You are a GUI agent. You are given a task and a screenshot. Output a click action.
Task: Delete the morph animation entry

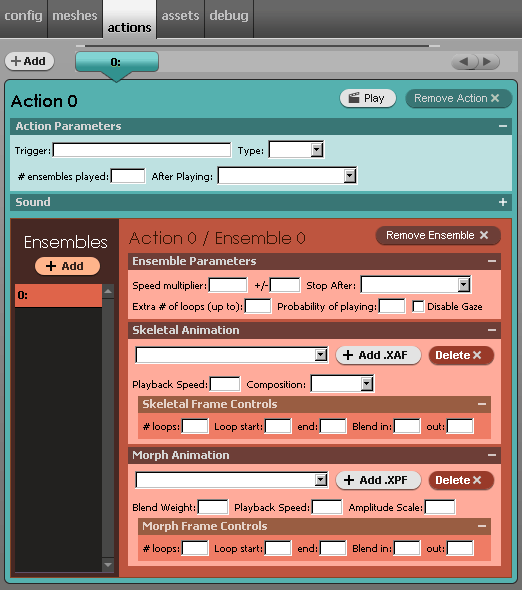(x=461, y=480)
